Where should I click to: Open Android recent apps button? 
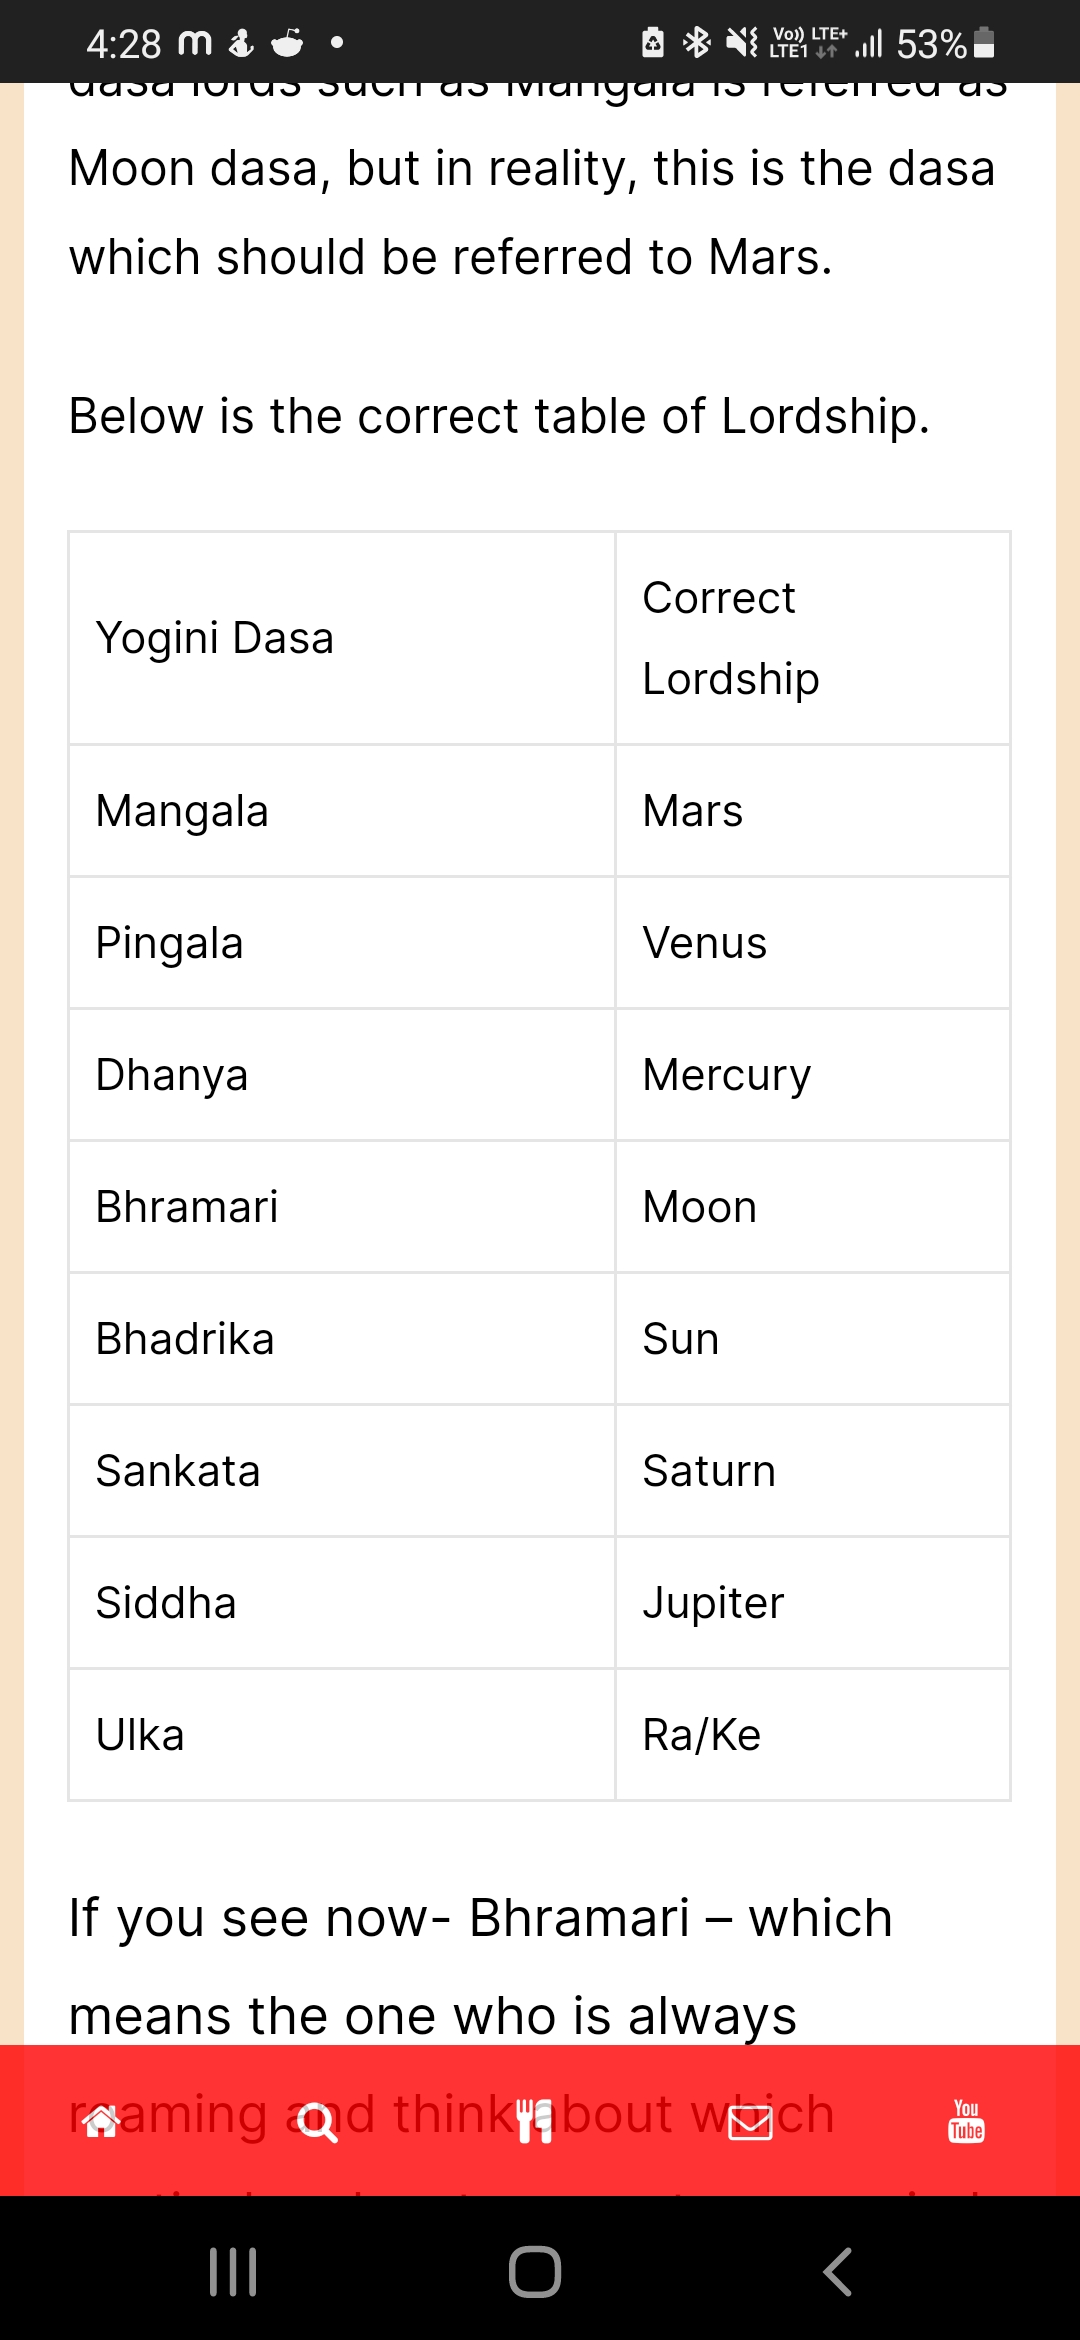(233, 2272)
